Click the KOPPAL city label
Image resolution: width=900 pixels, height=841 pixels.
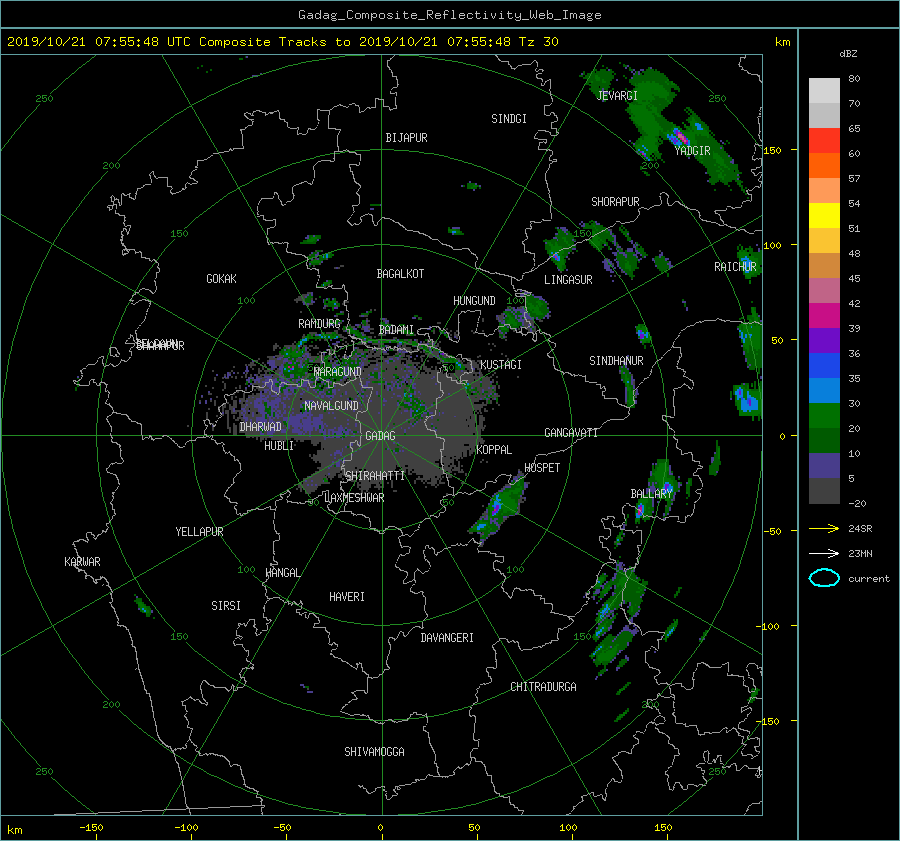tap(494, 450)
